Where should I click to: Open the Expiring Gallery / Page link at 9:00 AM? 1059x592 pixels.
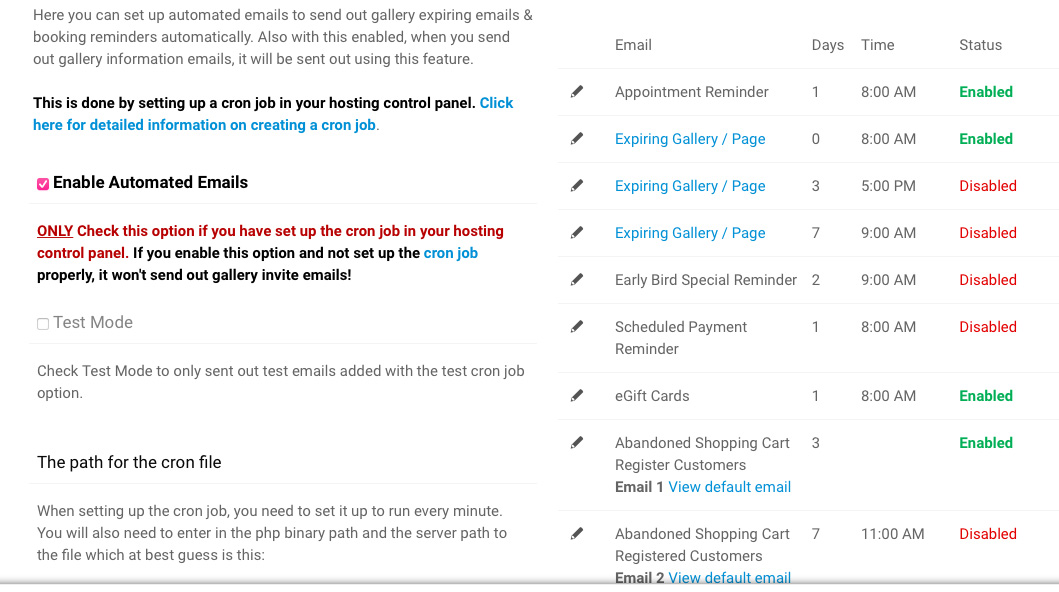click(690, 233)
